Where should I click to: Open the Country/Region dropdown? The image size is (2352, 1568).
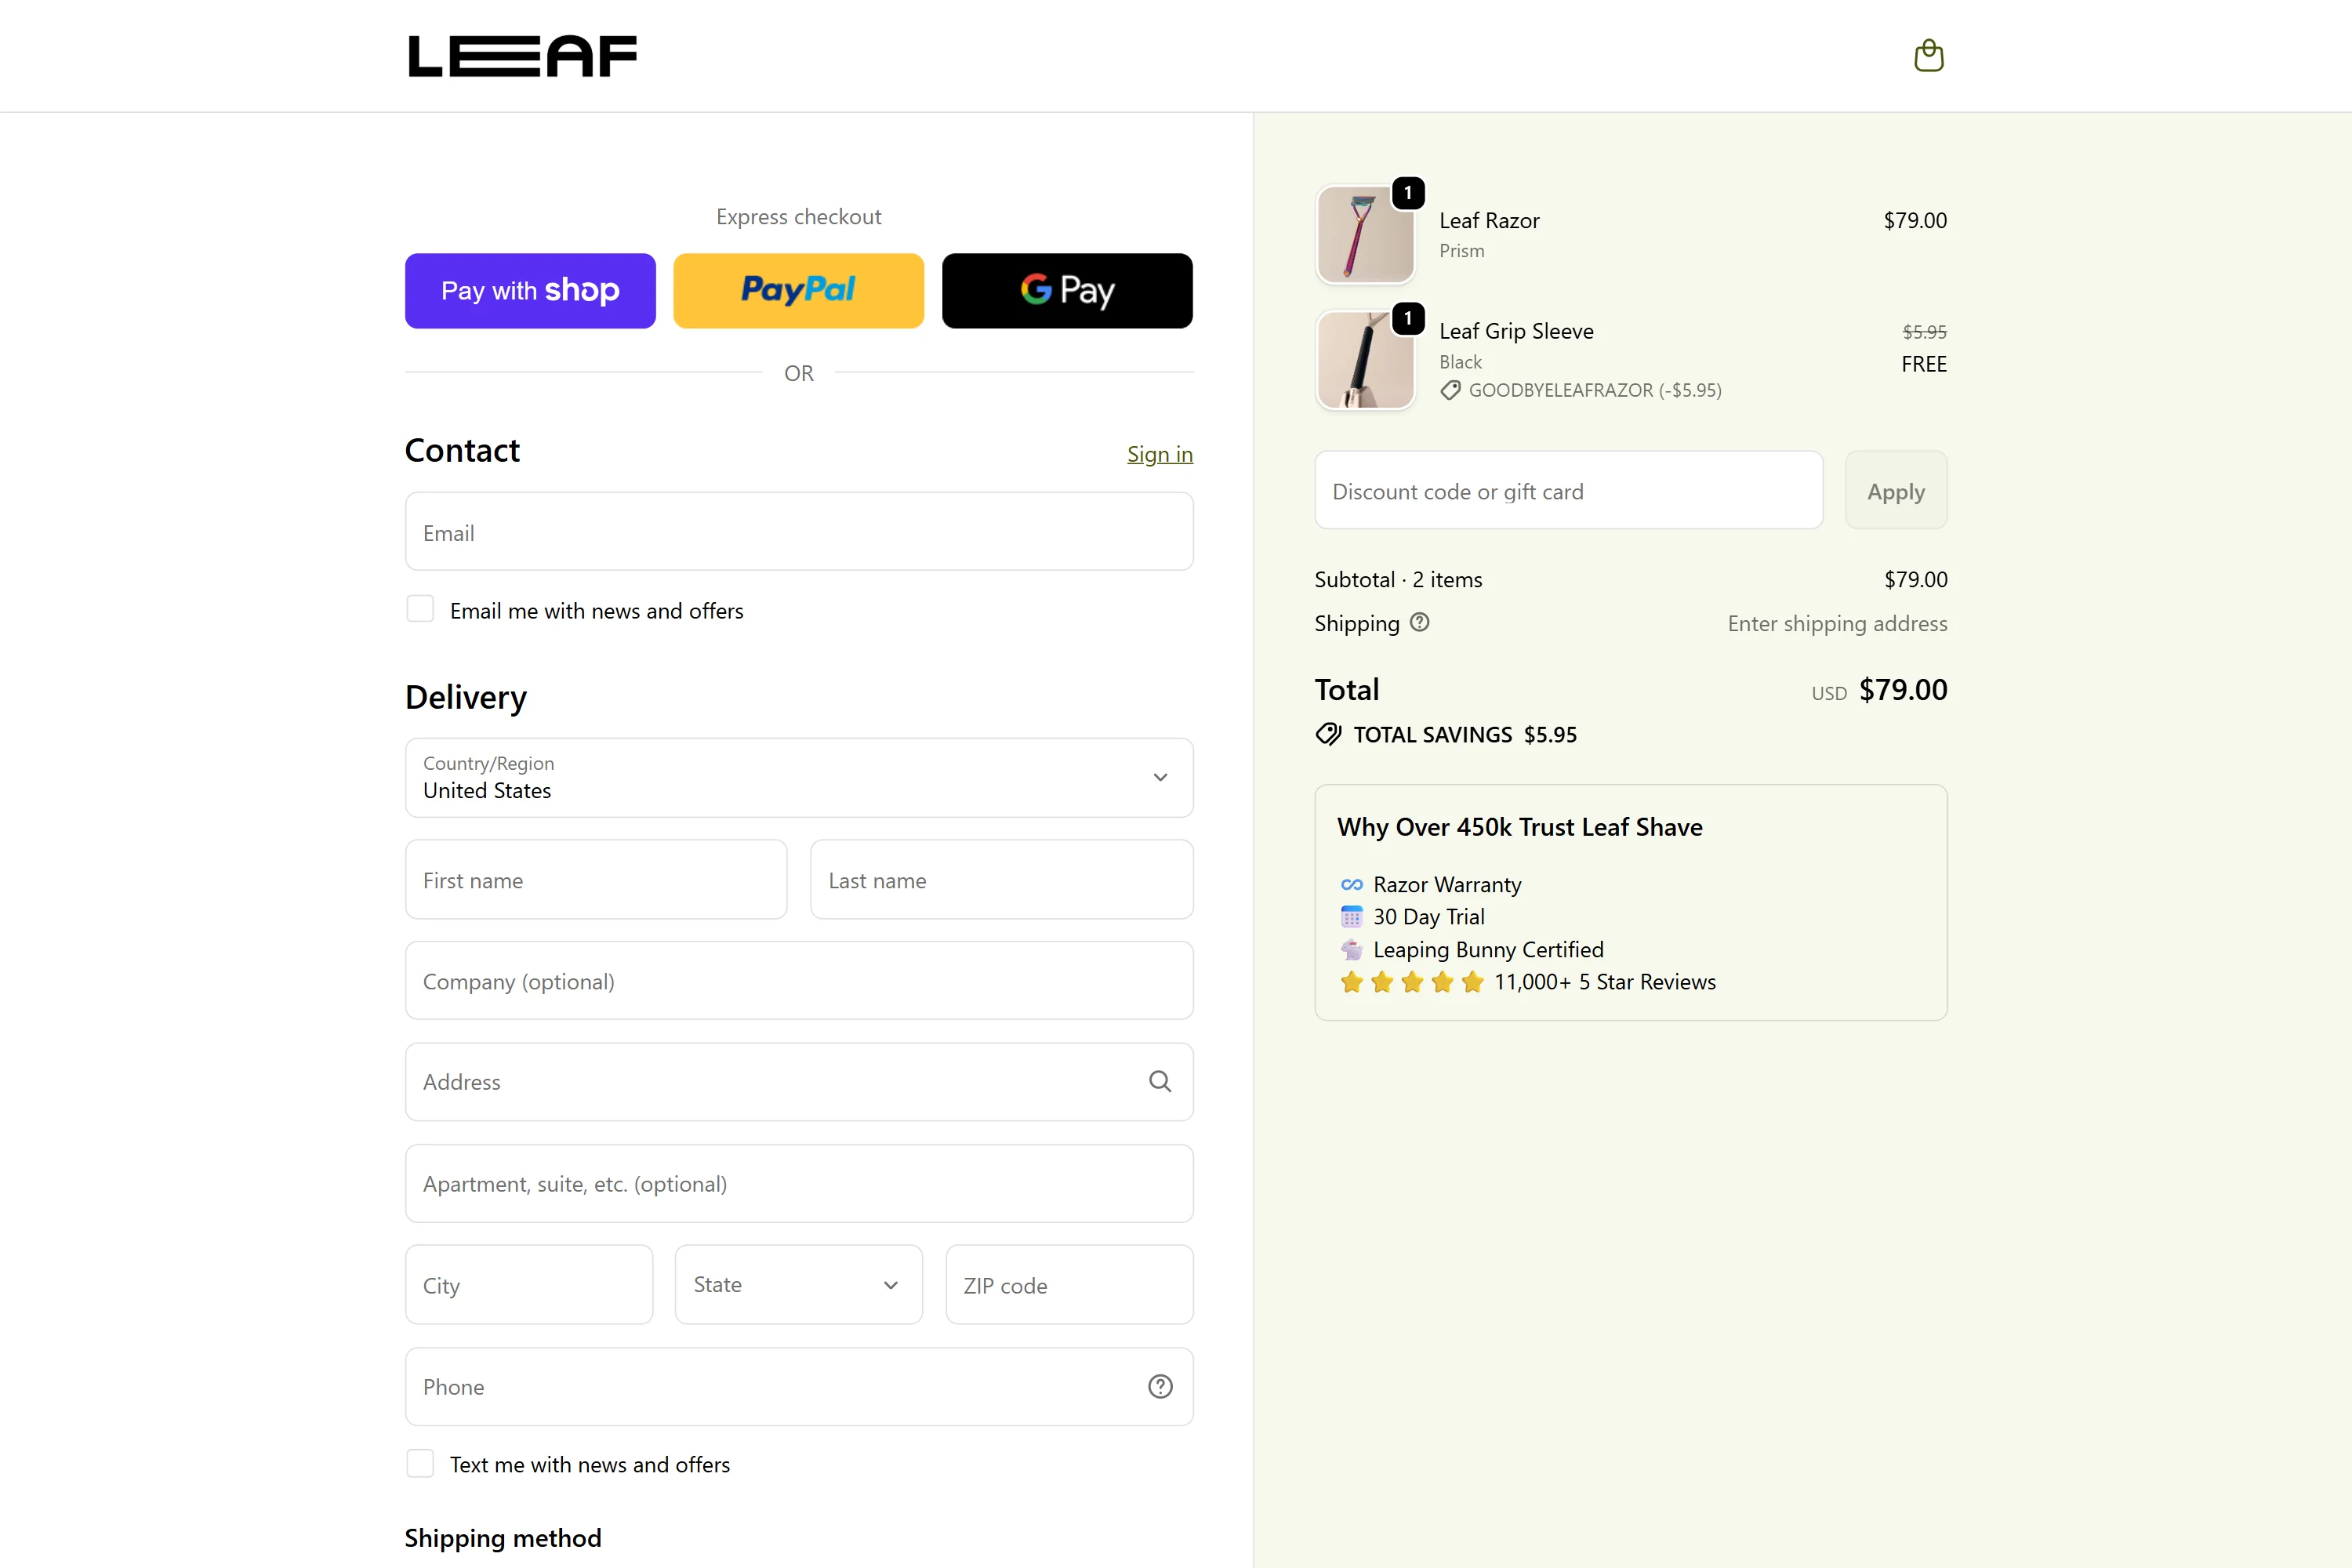pos(798,778)
